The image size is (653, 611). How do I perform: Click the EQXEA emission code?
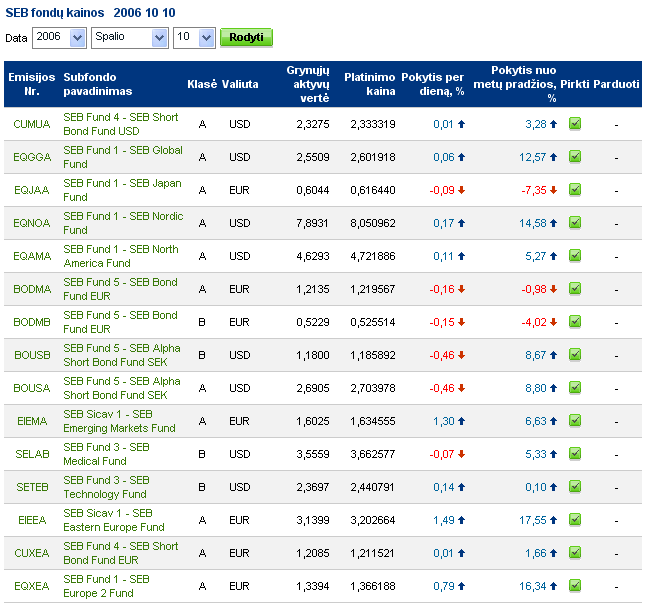pyautogui.click(x=32, y=586)
